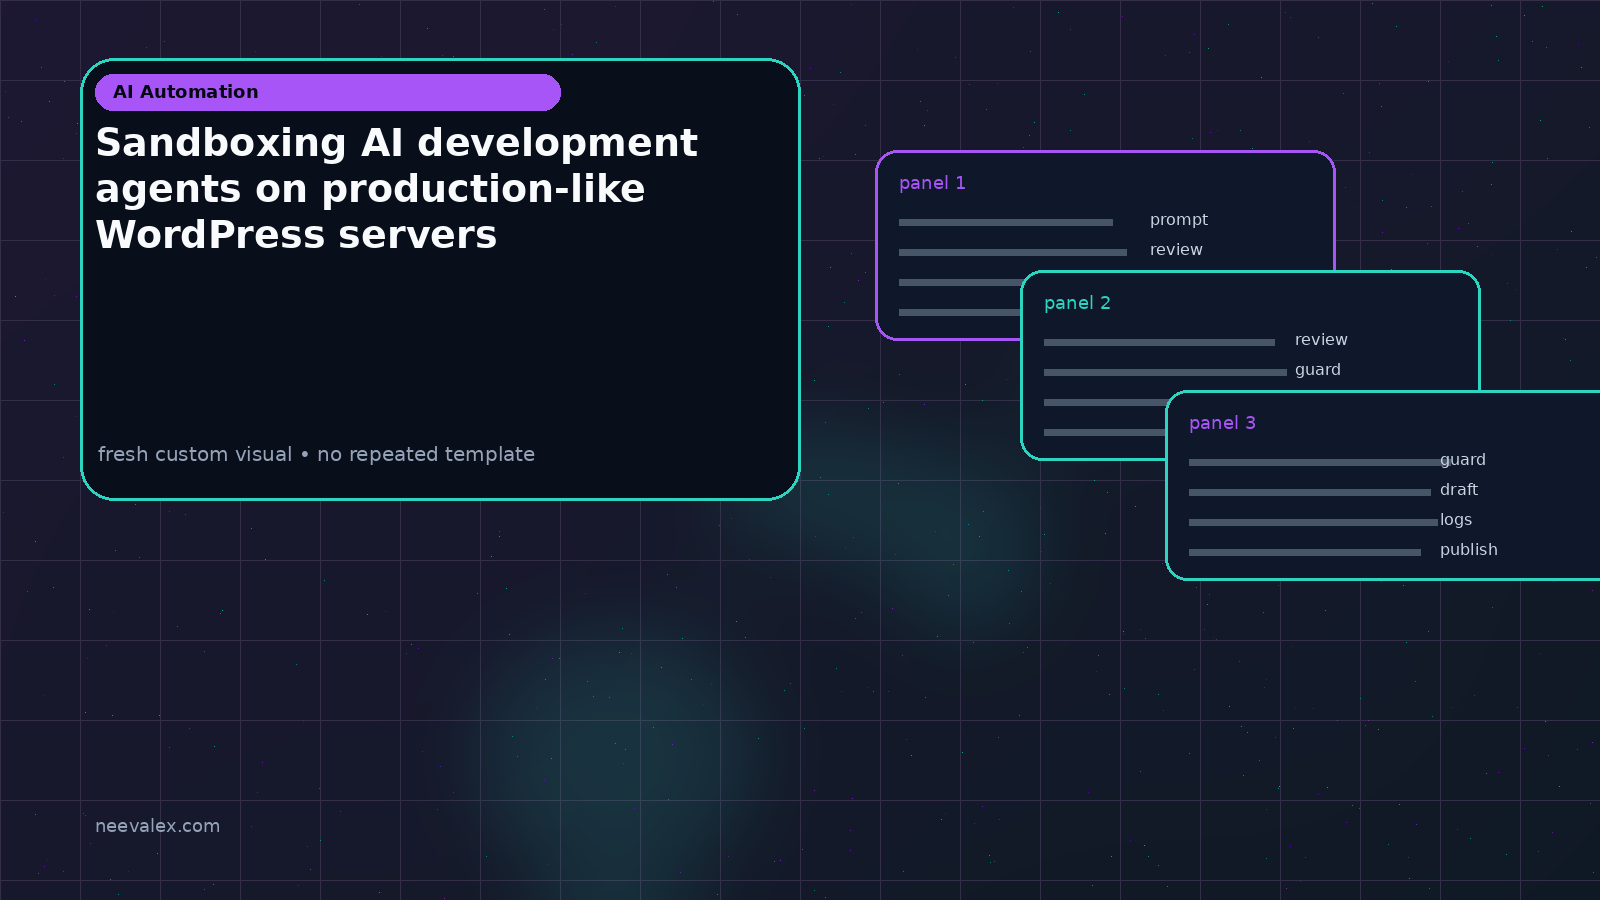Select the 'panel 2' title
This screenshot has width=1600, height=900.
[x=1077, y=303]
